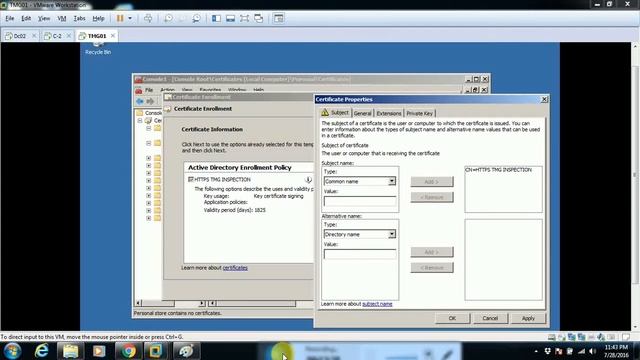
Task: Collapse the Certificates node in Console1 tree
Action: 140,121
